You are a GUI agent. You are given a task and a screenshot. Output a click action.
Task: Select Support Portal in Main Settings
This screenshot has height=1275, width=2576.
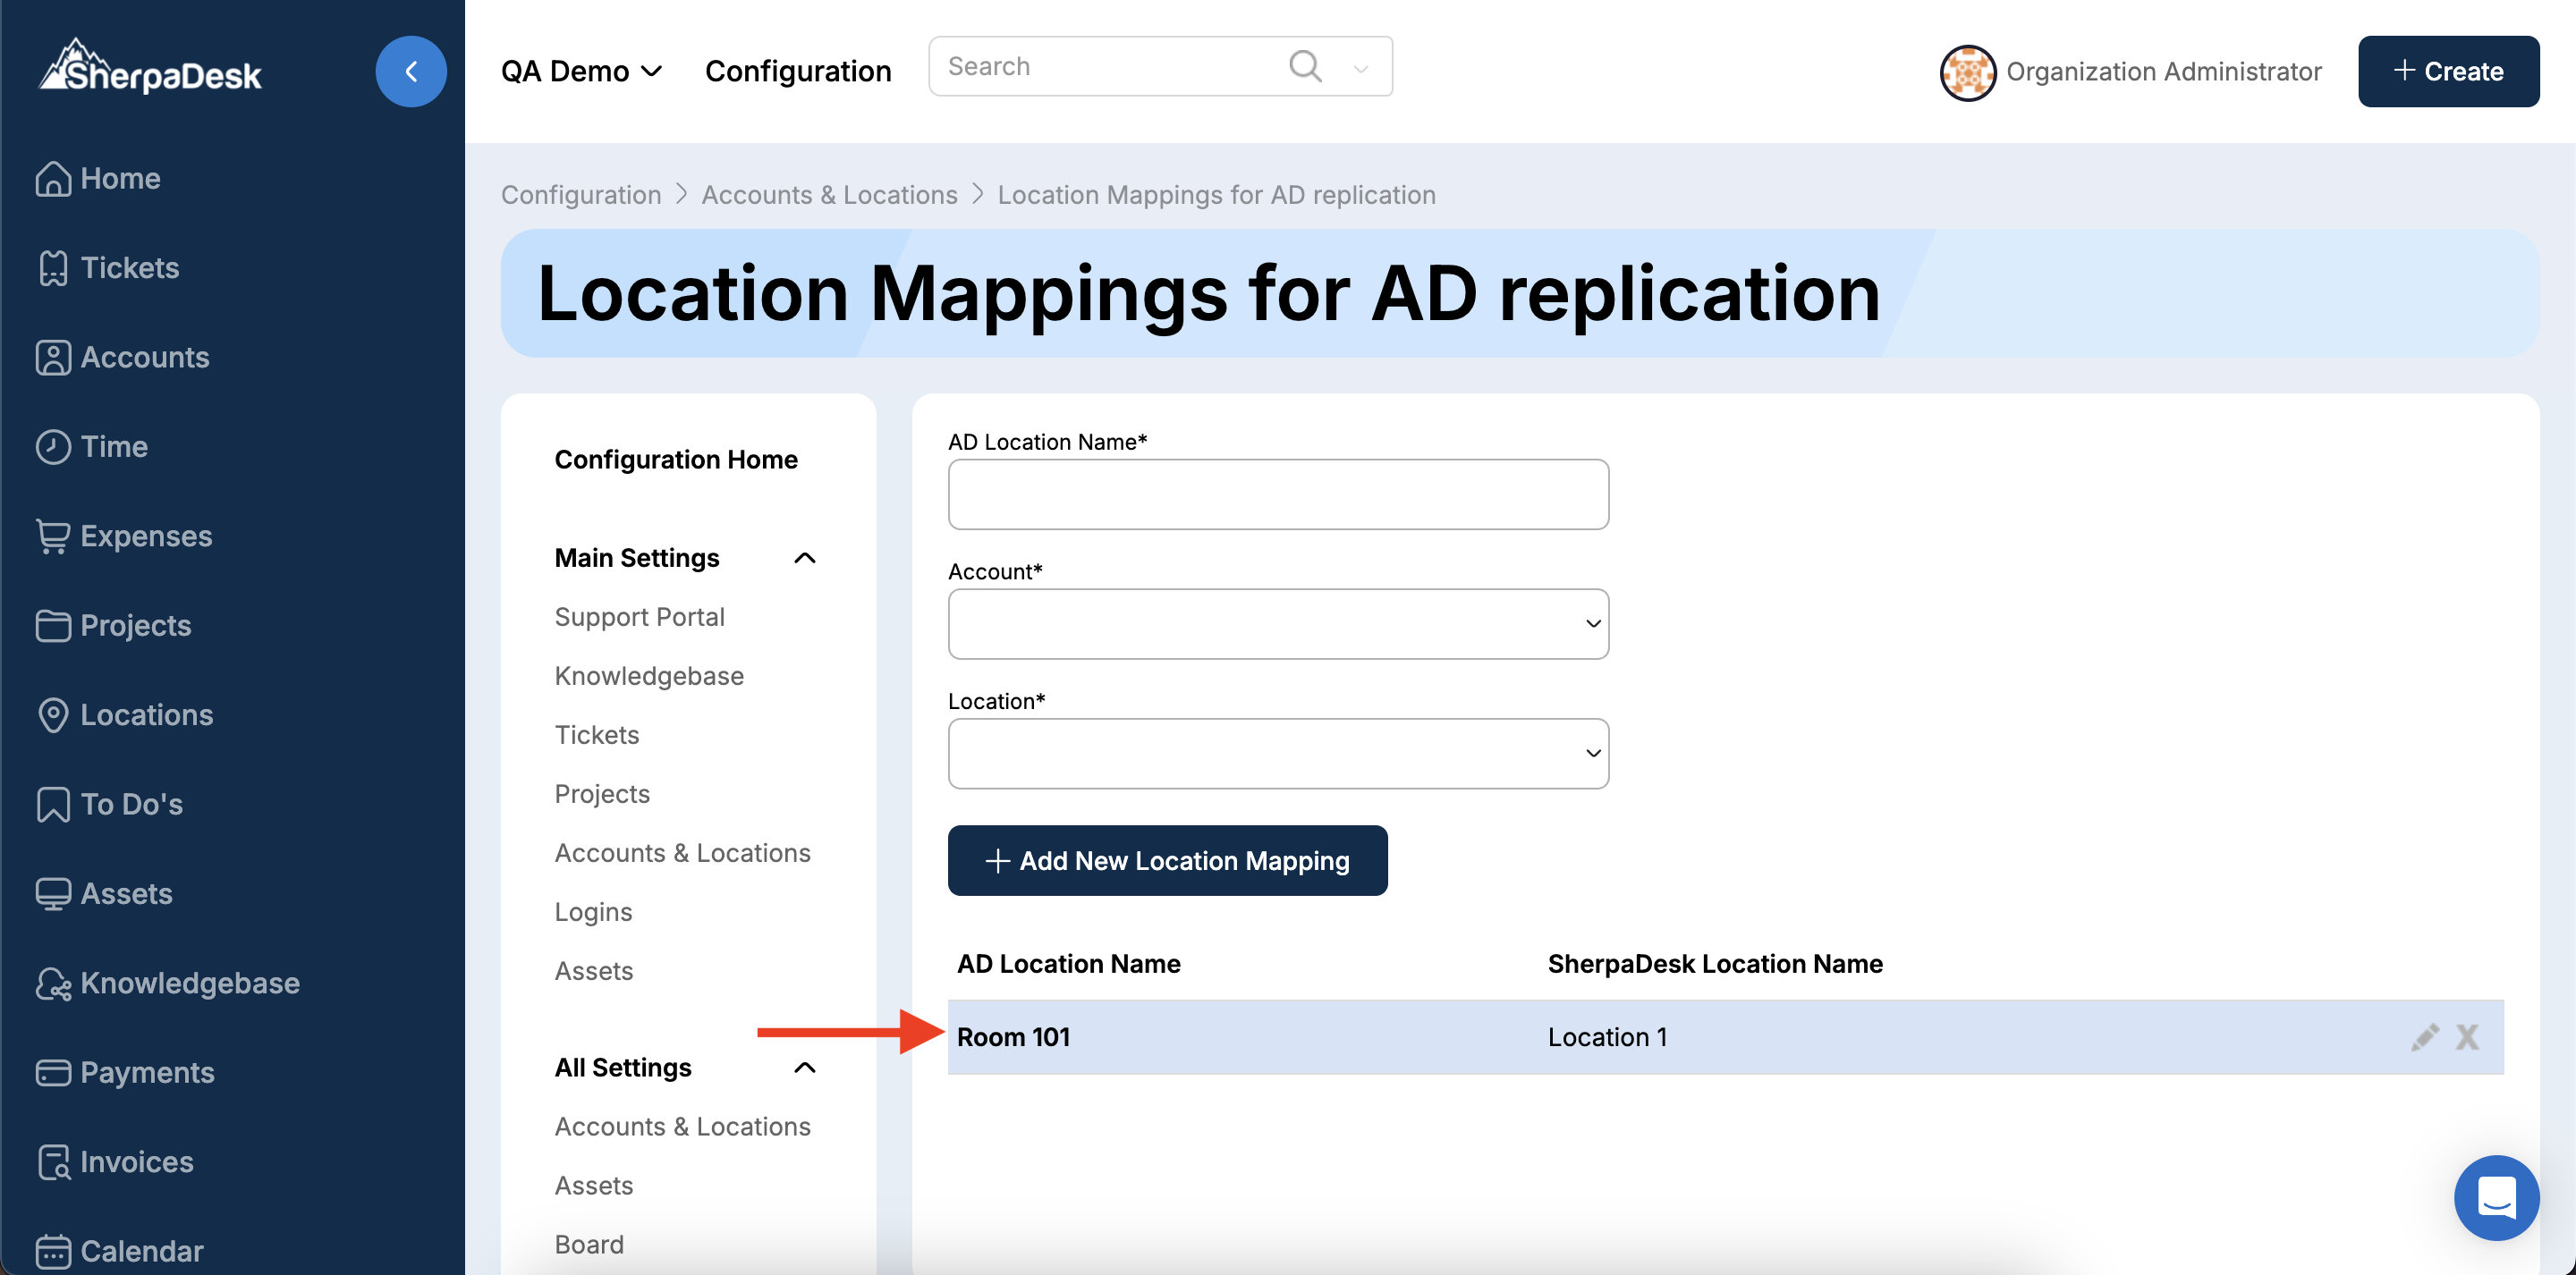639,617
